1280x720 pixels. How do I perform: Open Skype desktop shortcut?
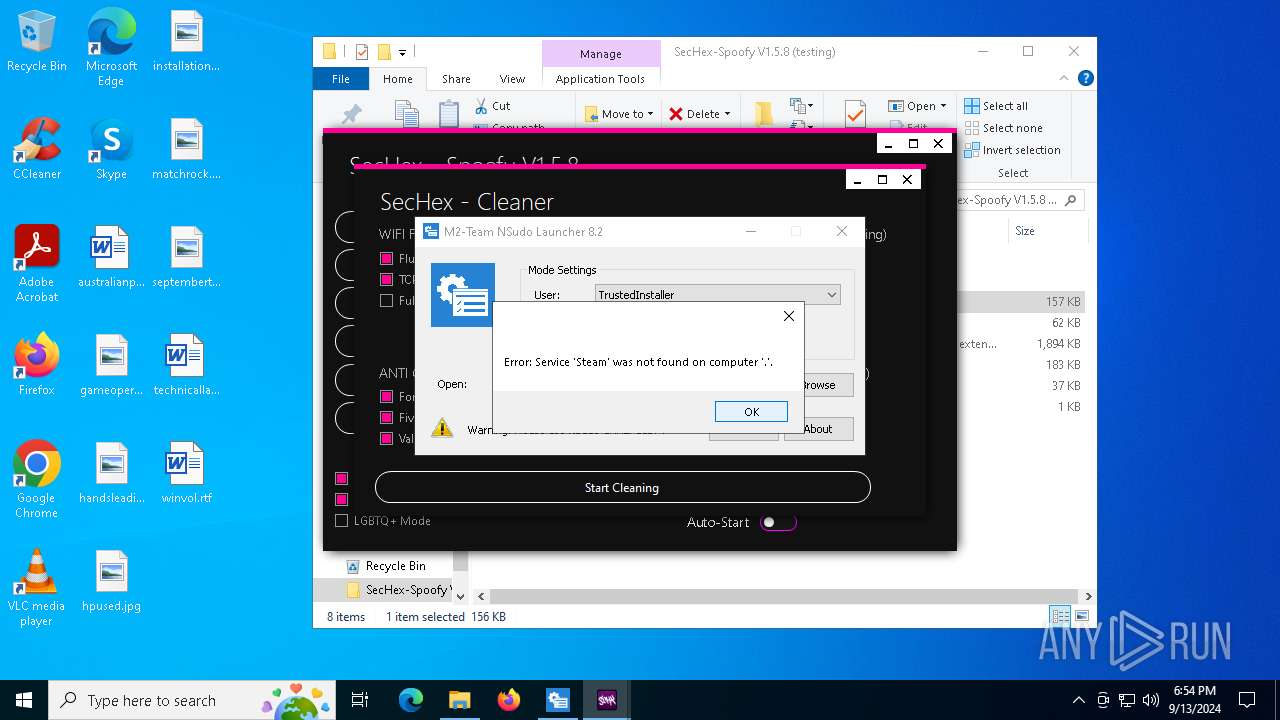click(111, 148)
